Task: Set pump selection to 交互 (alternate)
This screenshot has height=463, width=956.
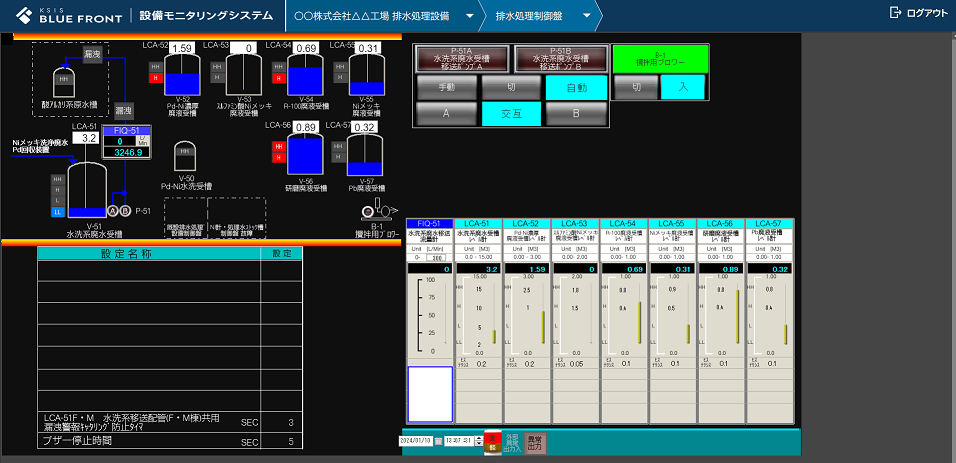Action: point(511,113)
